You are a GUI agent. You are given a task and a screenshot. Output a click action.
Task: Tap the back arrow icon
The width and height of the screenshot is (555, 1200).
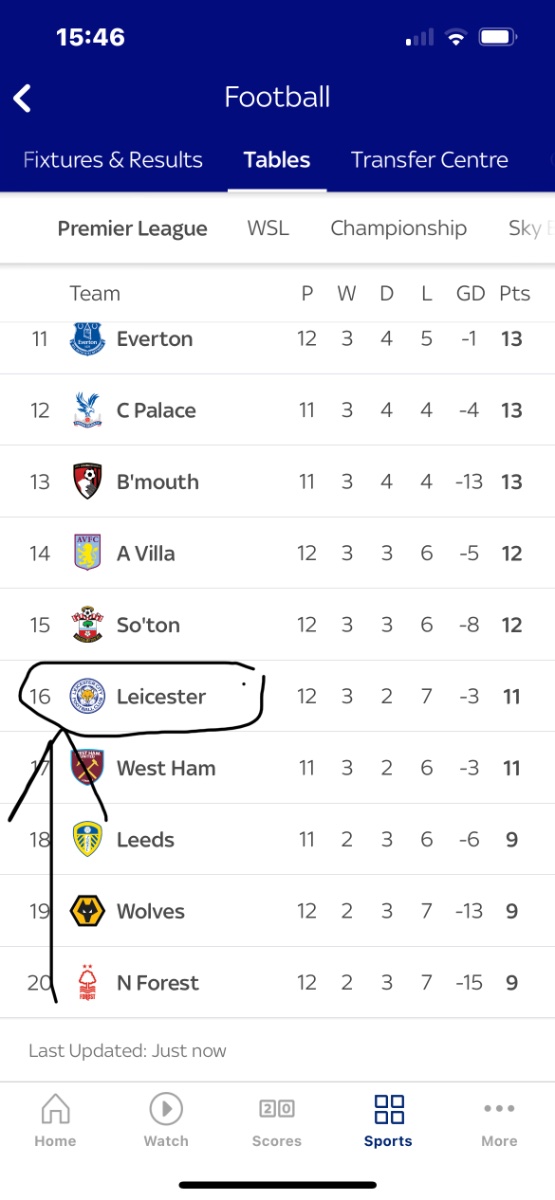(22, 98)
